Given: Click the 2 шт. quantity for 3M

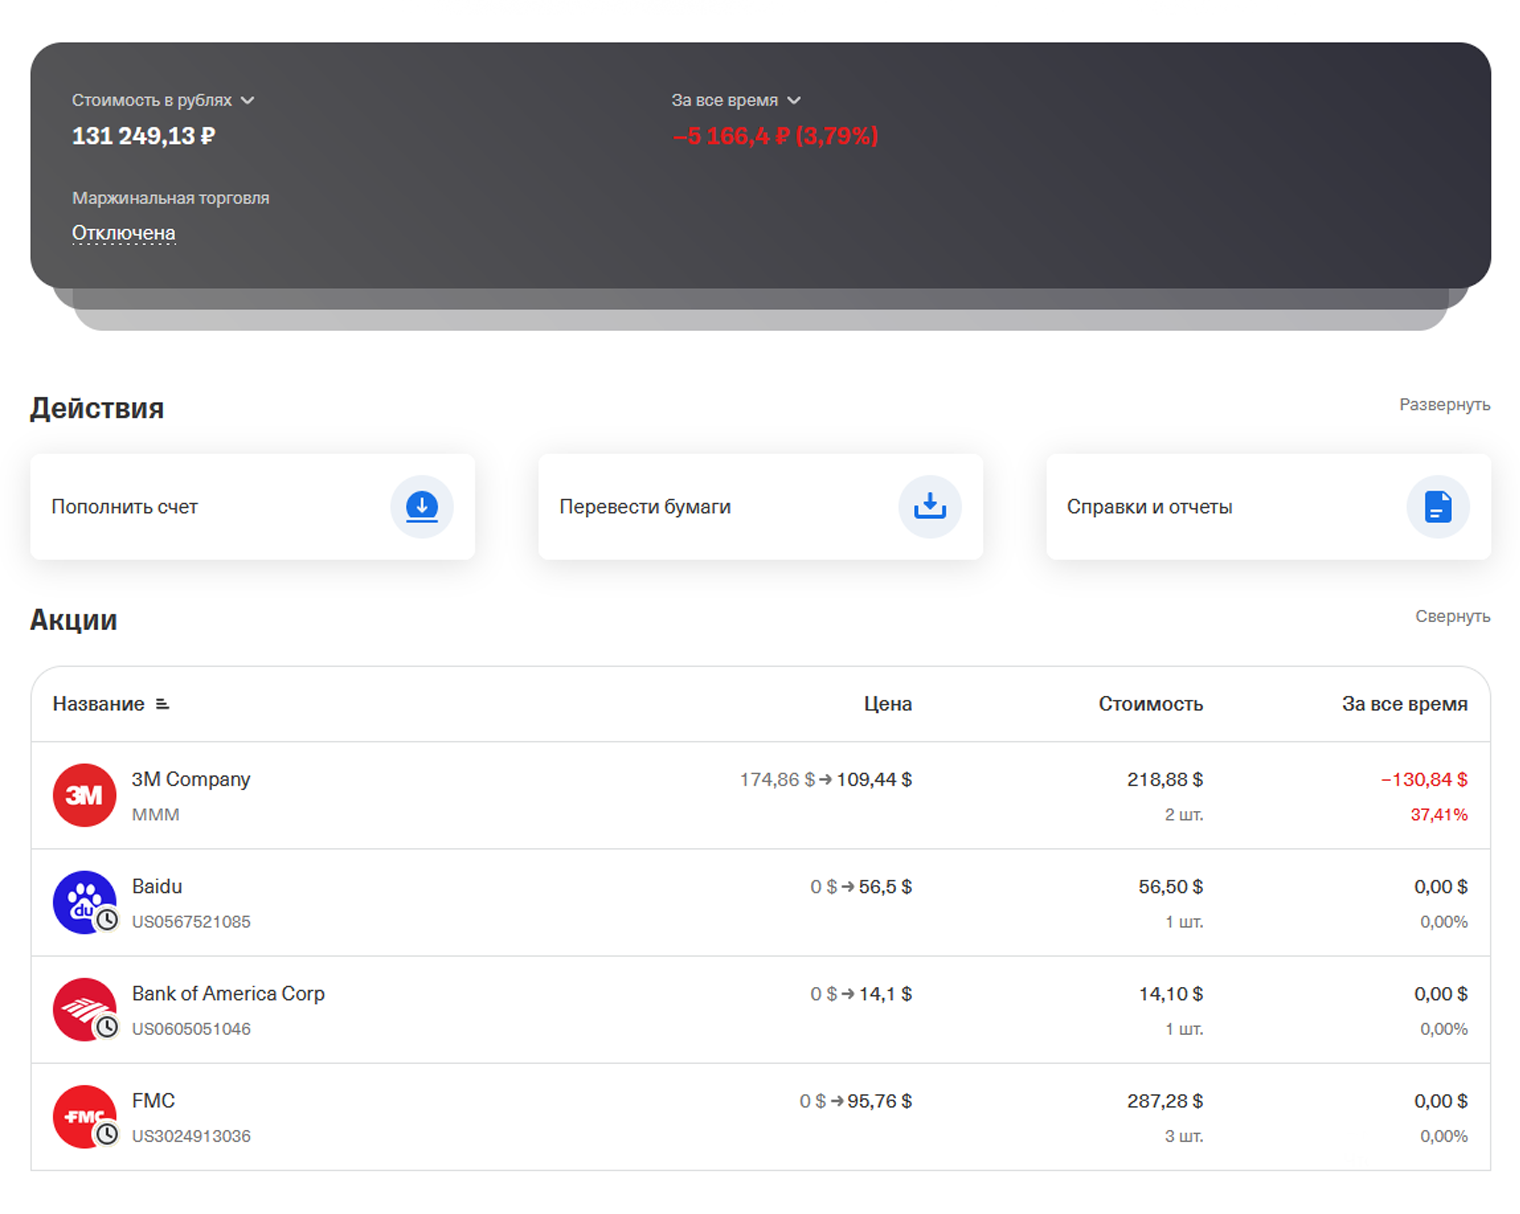Looking at the screenshot, I should [1184, 815].
